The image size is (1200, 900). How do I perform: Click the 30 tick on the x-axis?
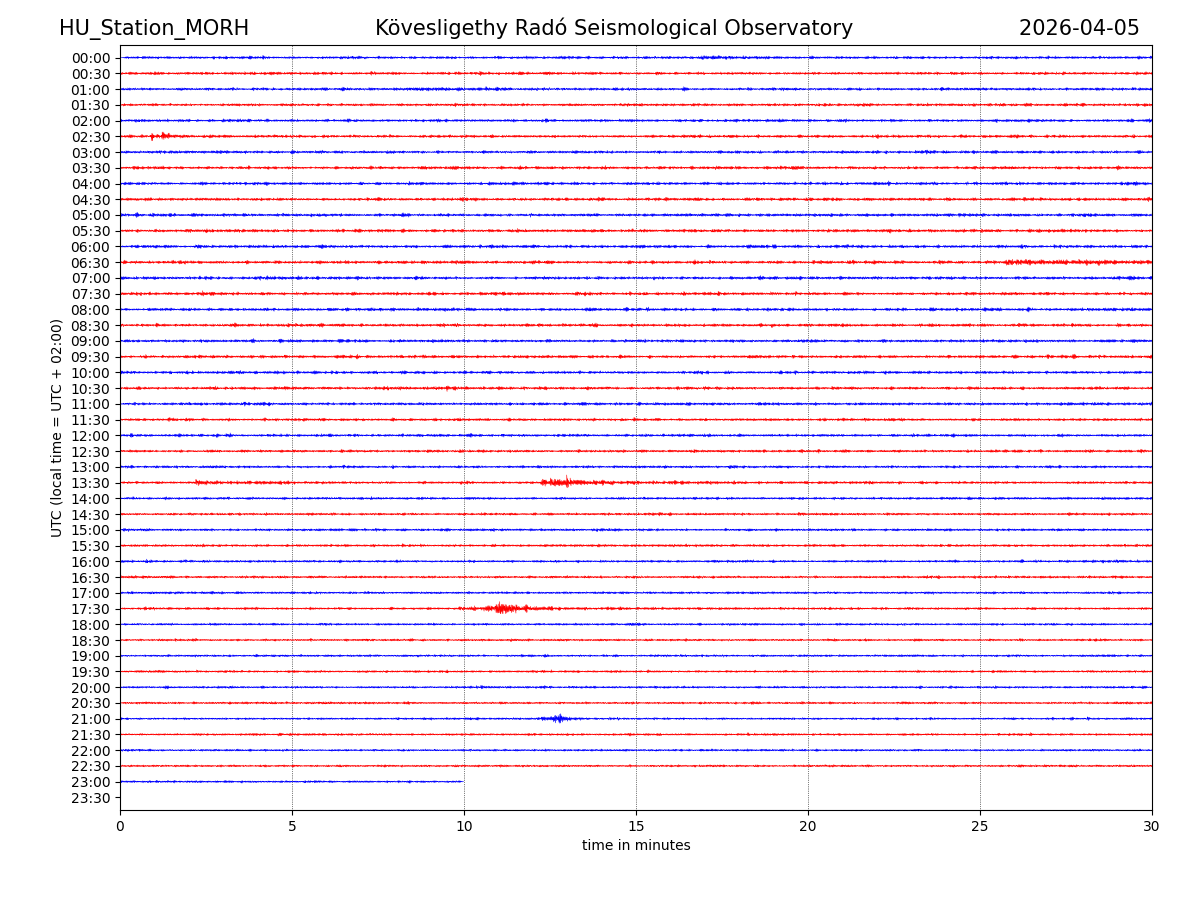1151,827
